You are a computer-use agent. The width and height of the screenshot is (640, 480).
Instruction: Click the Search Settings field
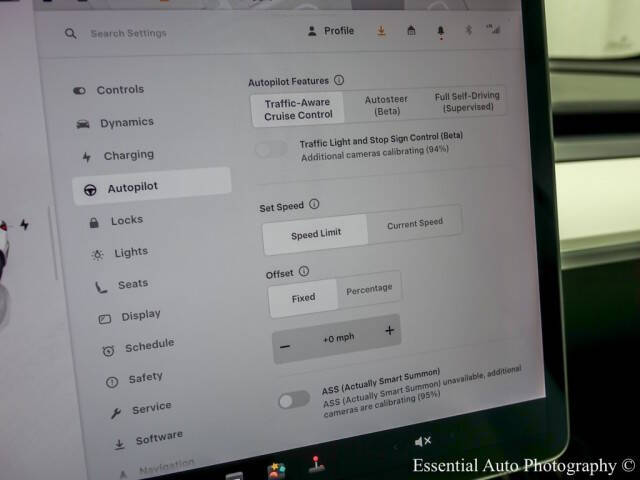pyautogui.click(x=128, y=33)
